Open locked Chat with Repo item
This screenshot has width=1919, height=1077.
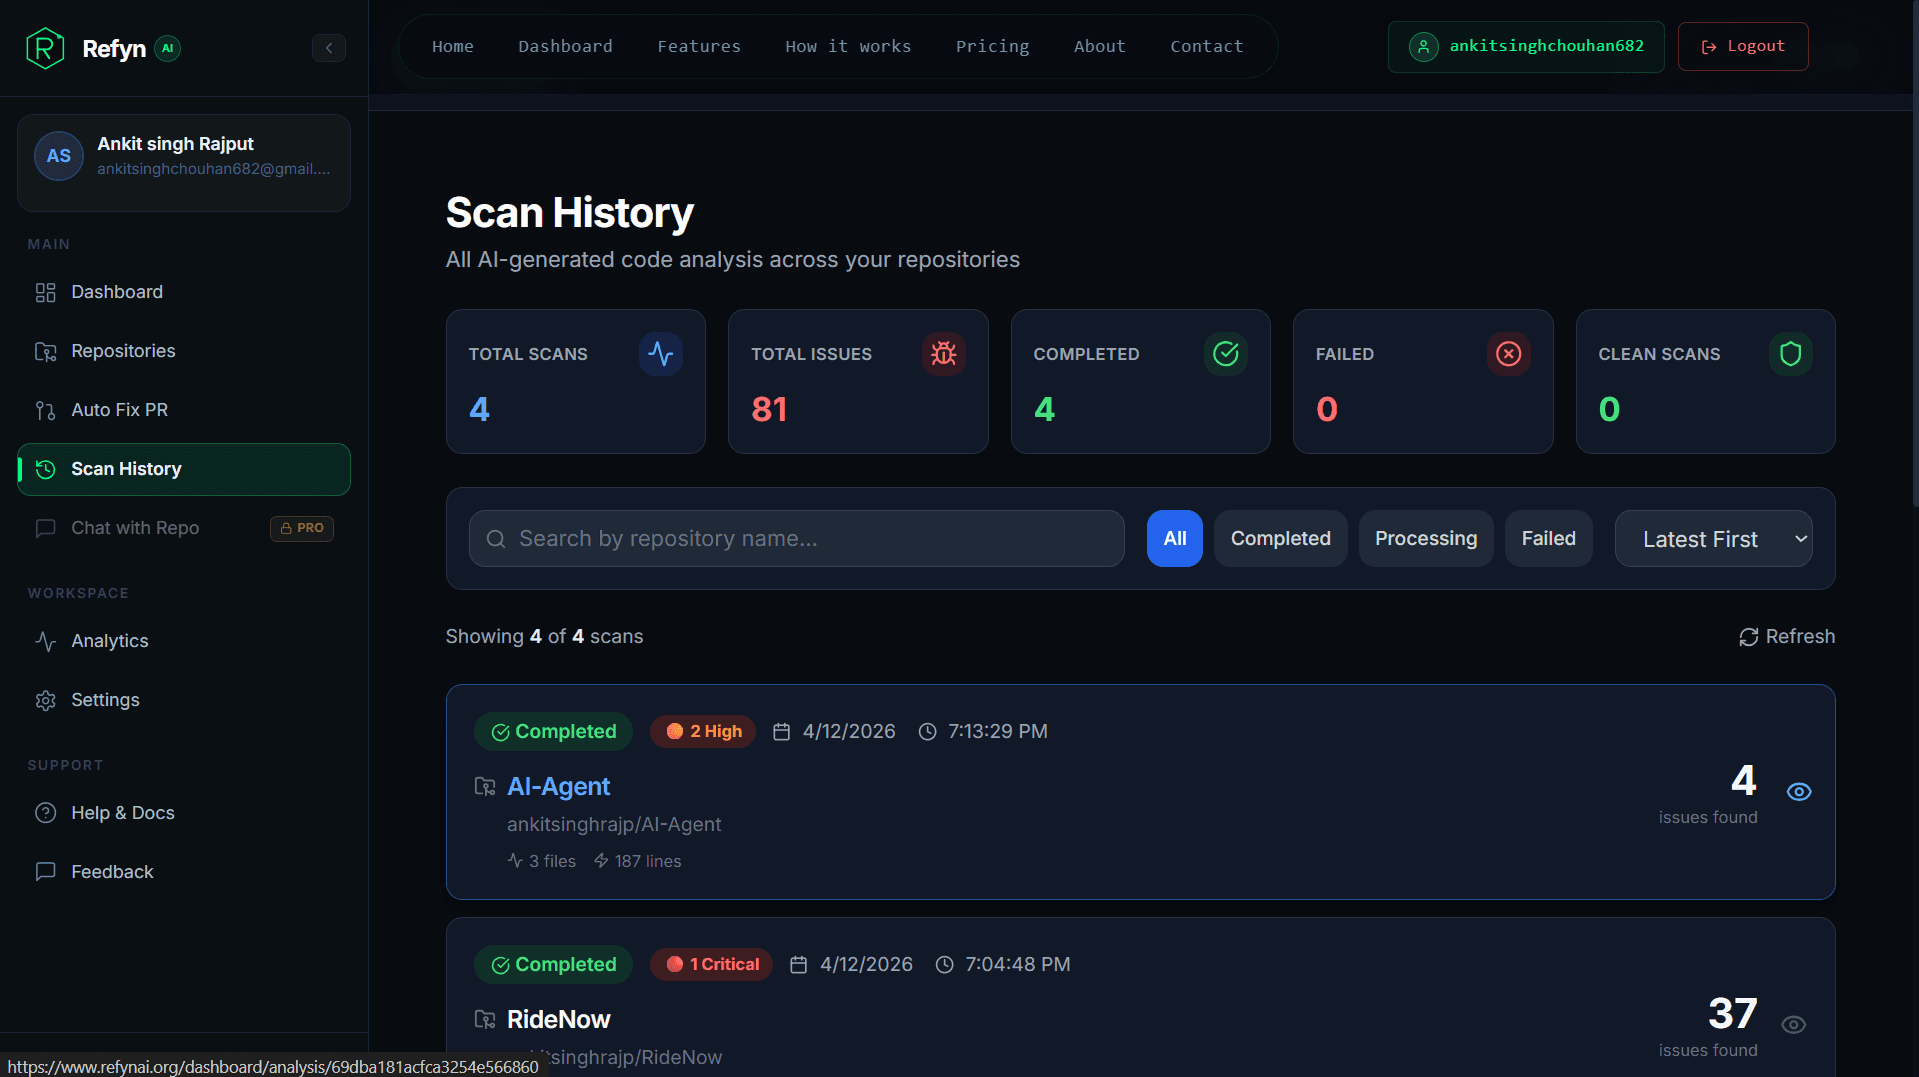pos(134,528)
